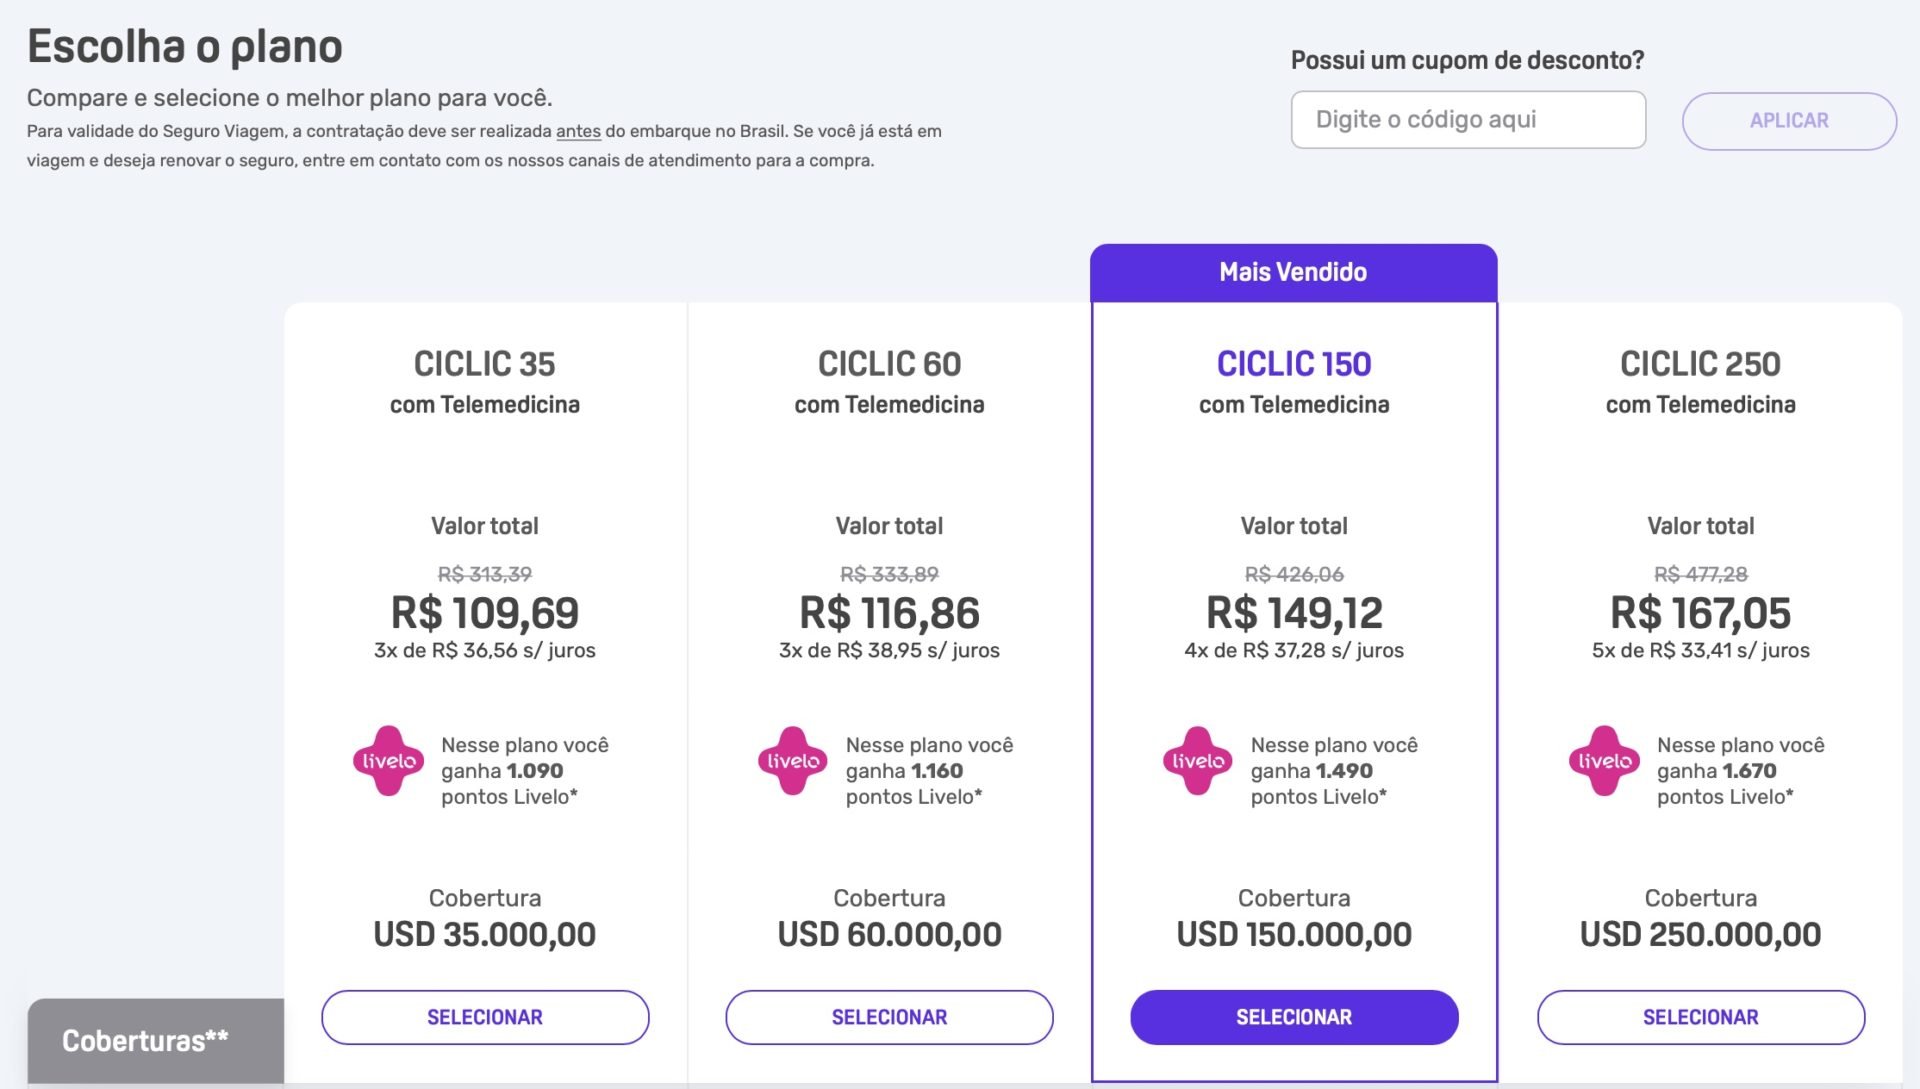The height and width of the screenshot is (1089, 1920).
Task: Click the USD 60.000,00 coverage amount
Action: (889, 934)
